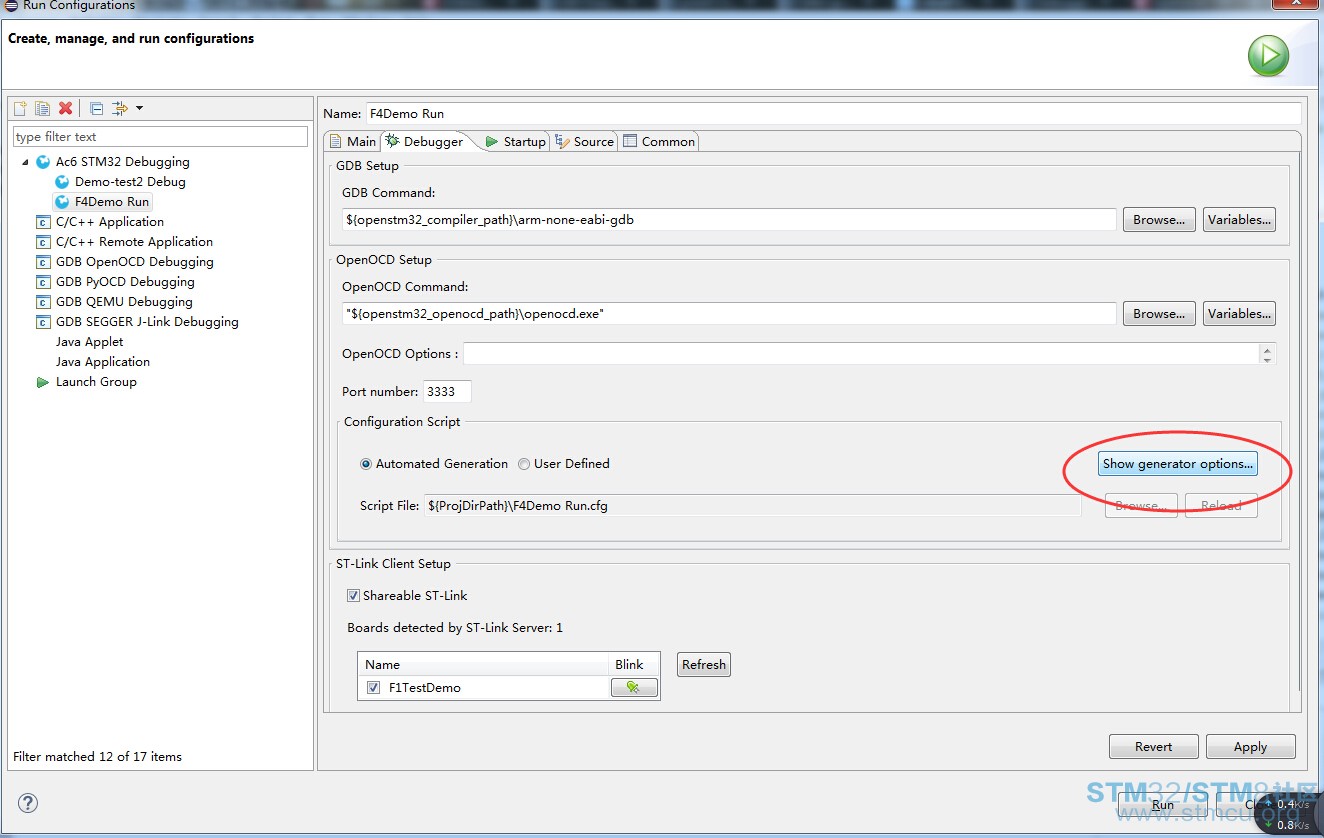Click the green Run icon in header
Viewport: 1324px width, 838px height.
(1268, 57)
